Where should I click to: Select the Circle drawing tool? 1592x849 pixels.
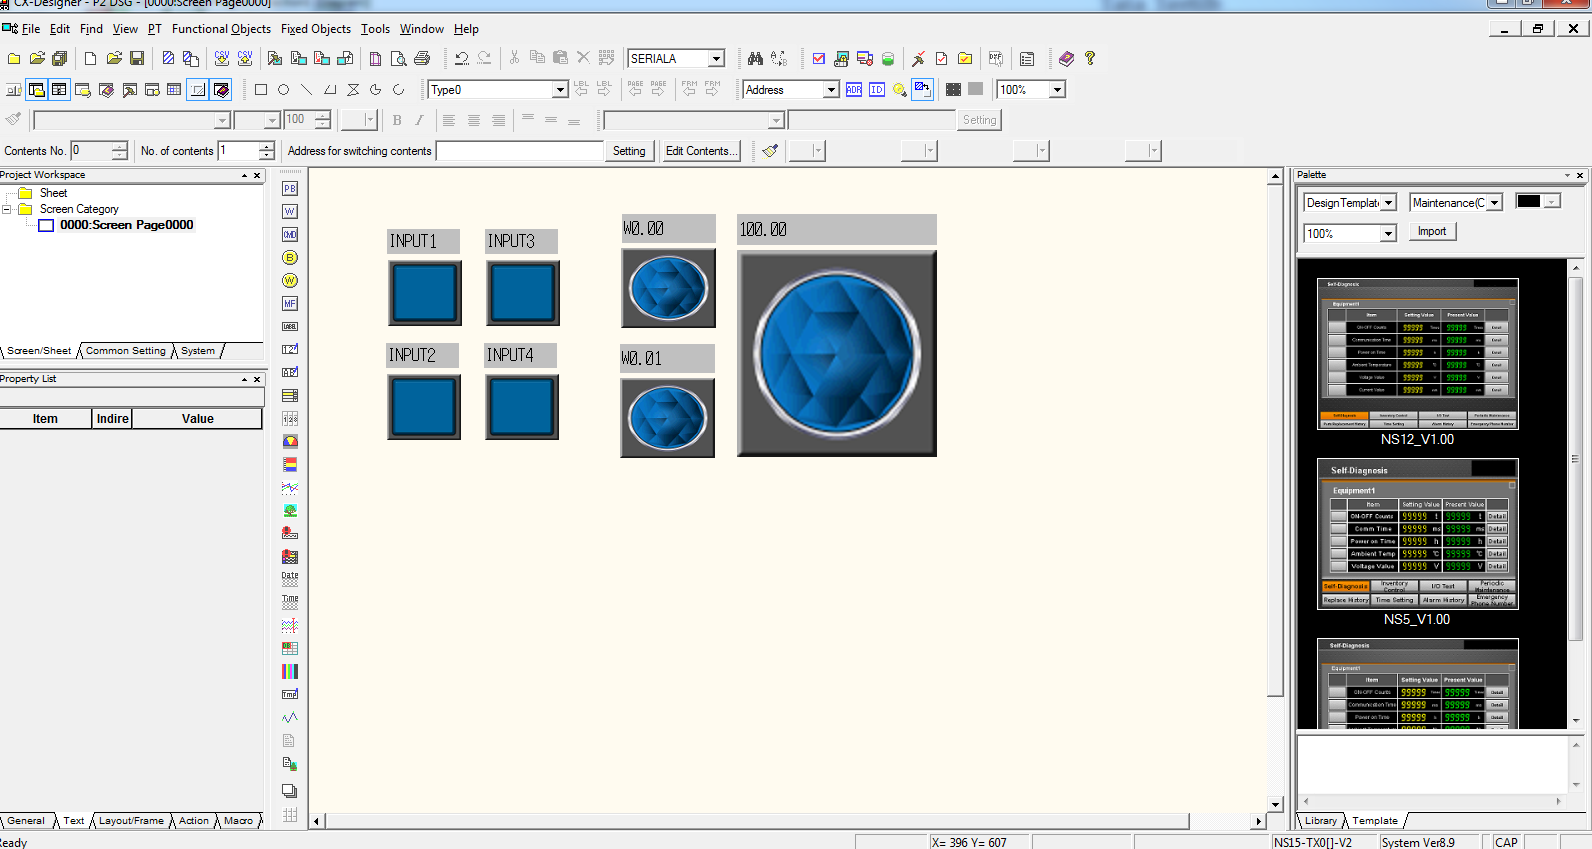pos(284,90)
